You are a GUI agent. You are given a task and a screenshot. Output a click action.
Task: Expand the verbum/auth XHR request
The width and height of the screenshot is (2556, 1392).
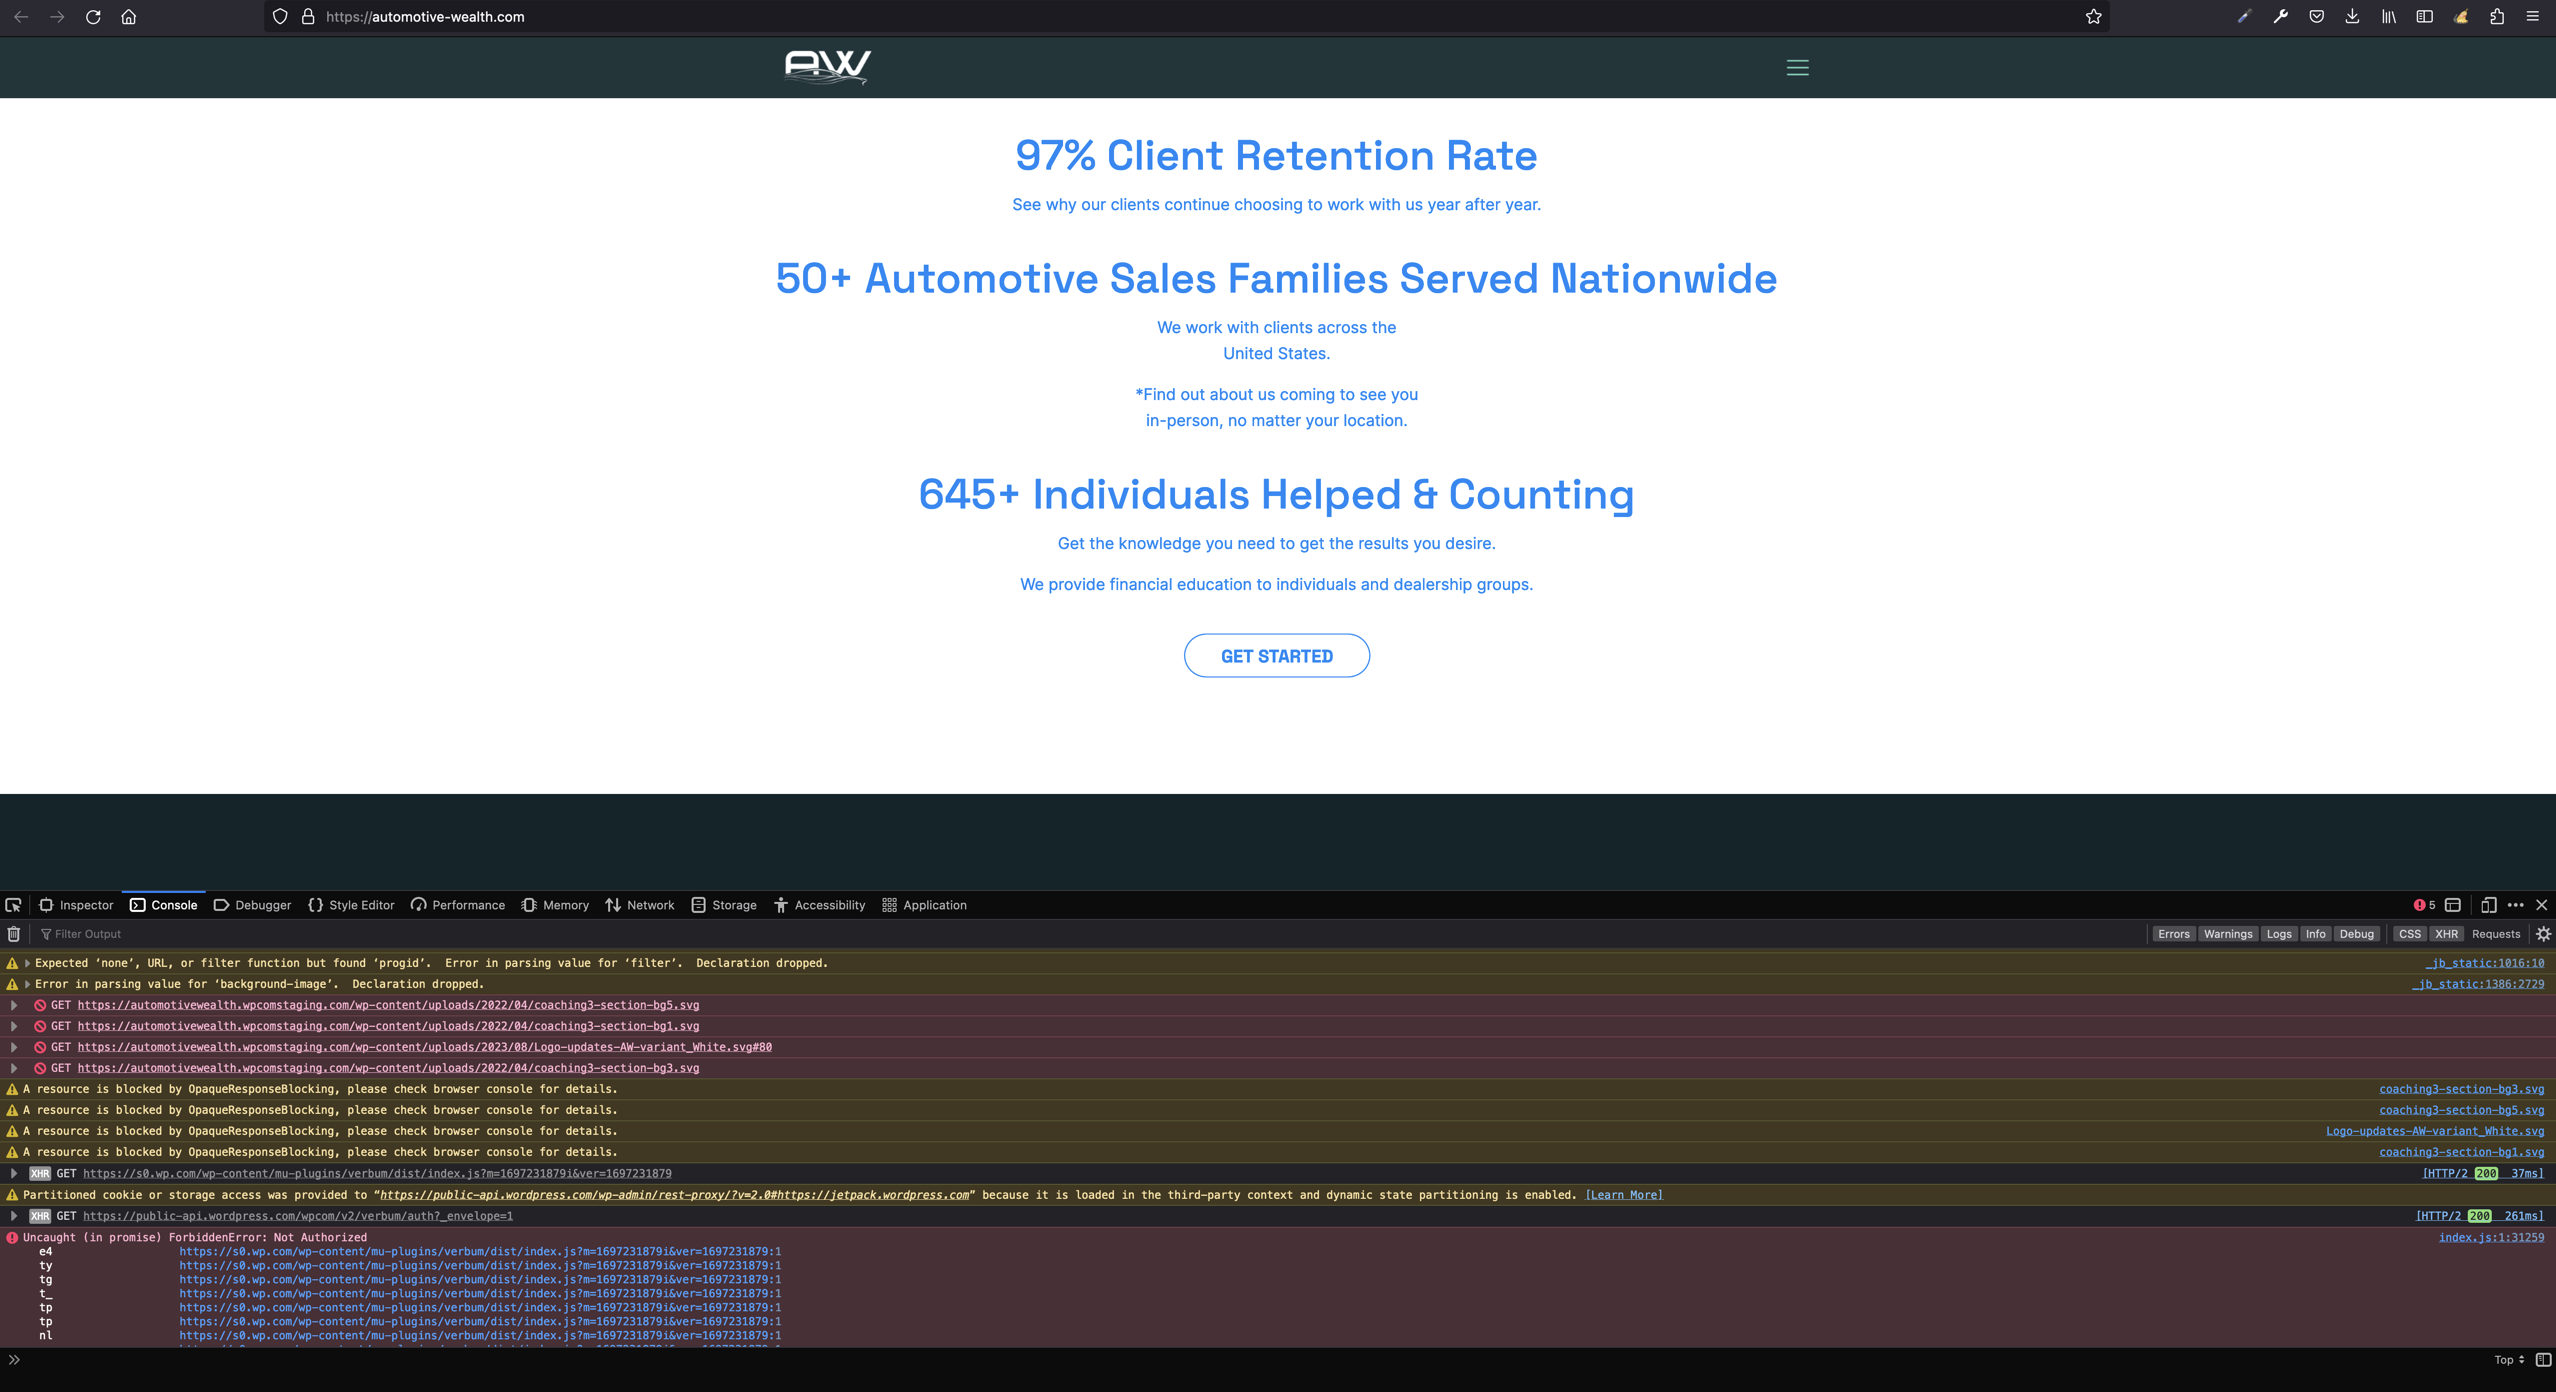[x=14, y=1217]
